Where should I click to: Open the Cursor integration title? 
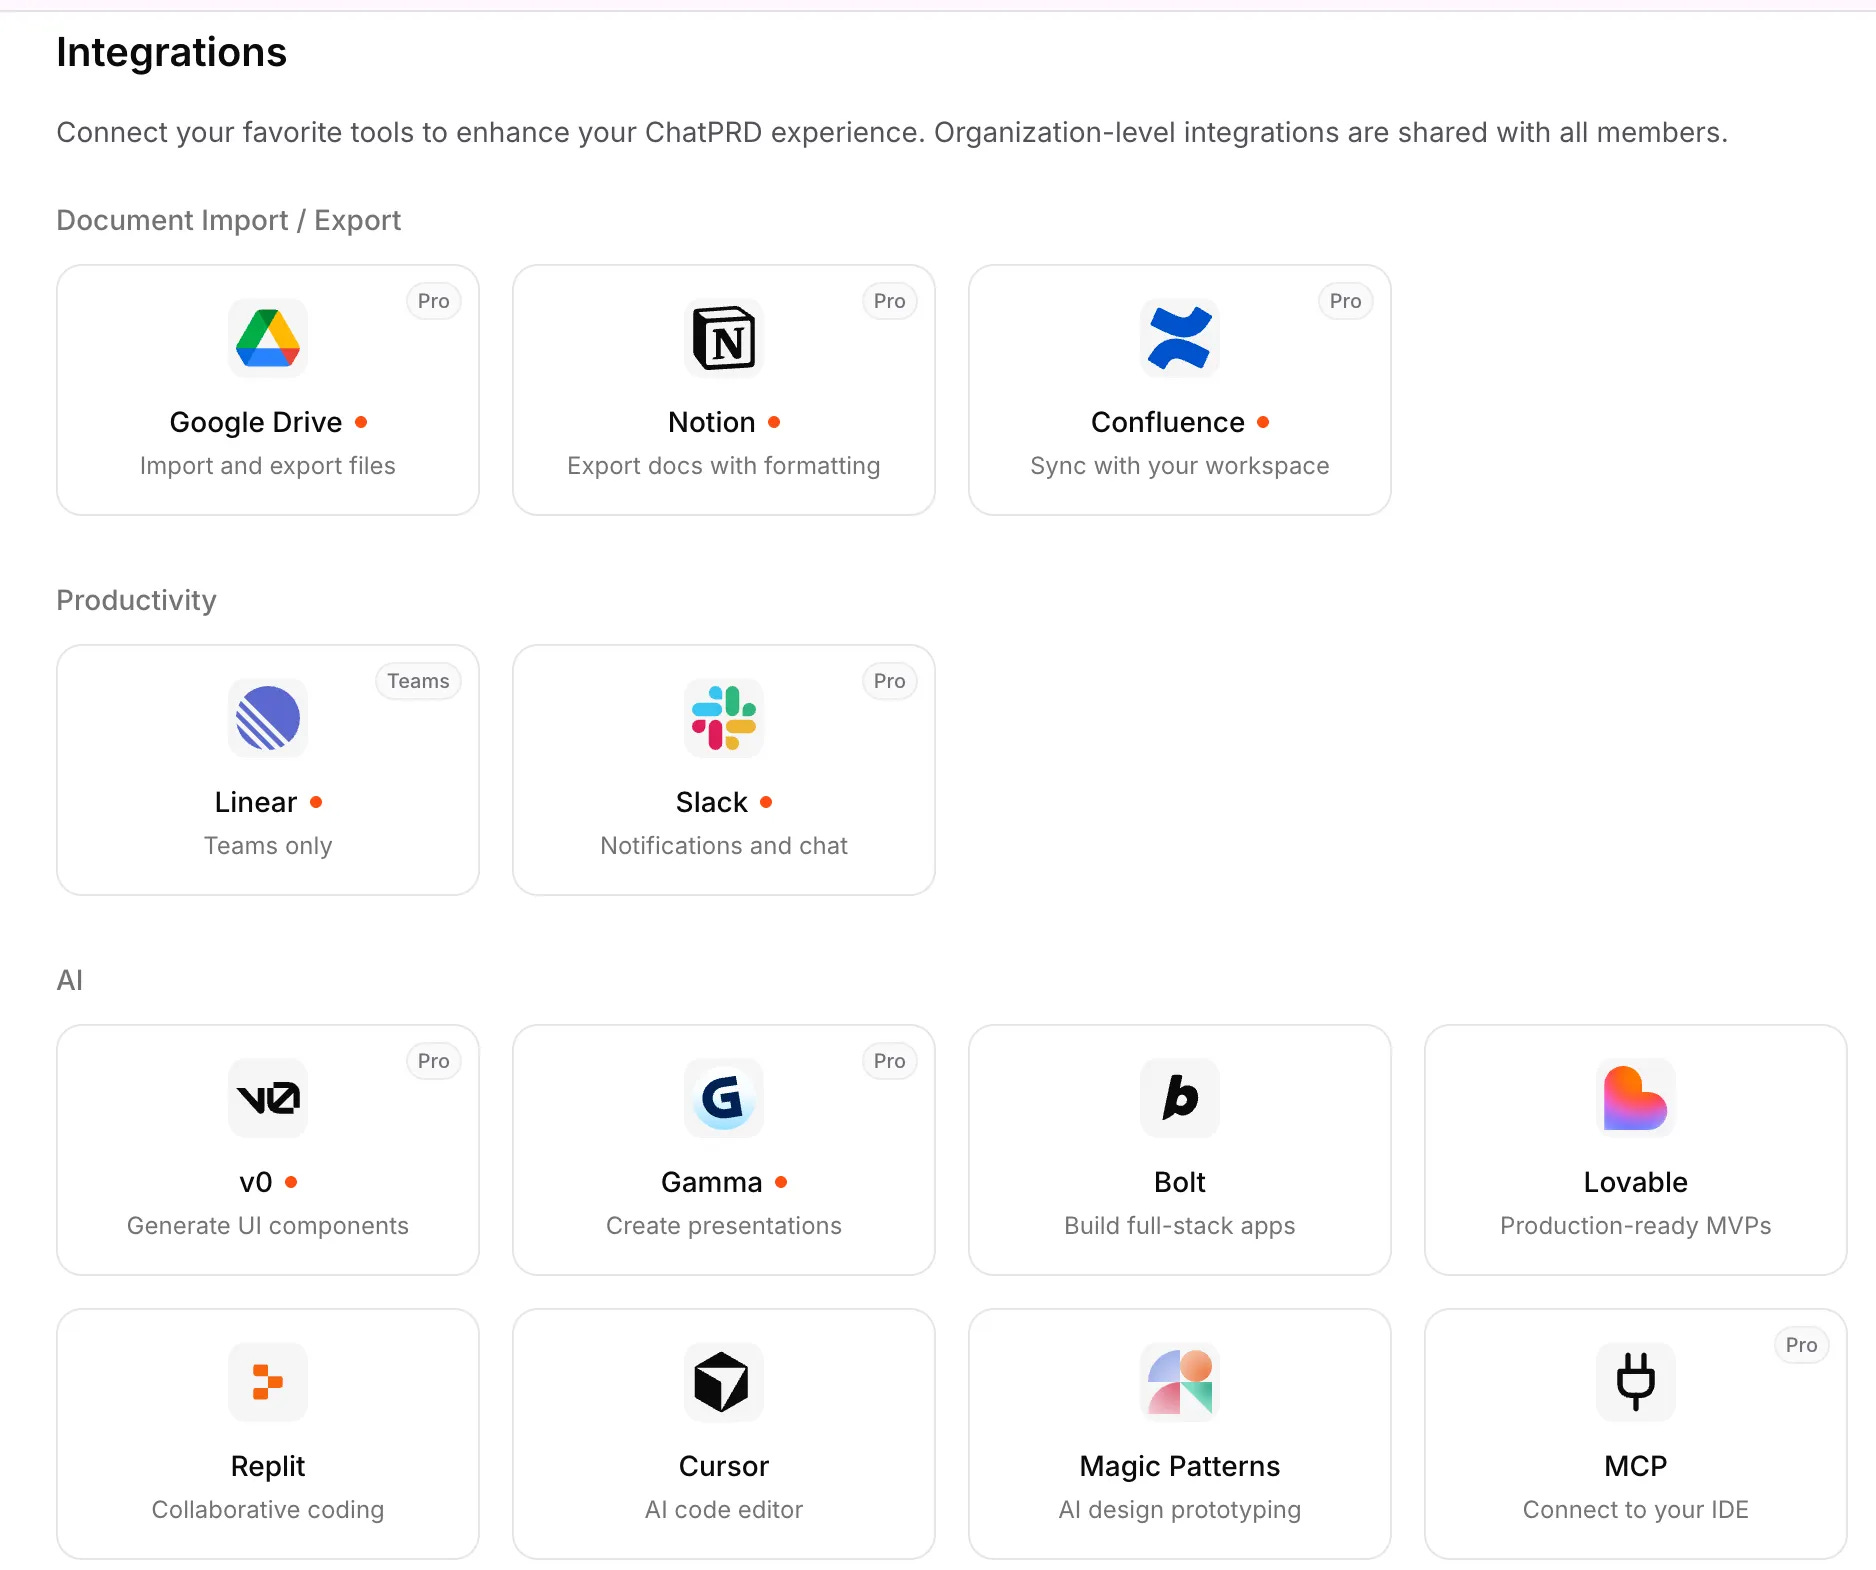tap(724, 1466)
